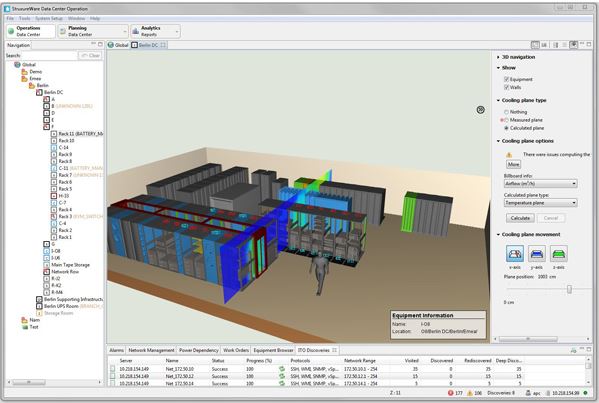Open the Calculated plane type dropdown
The width and height of the screenshot is (599, 403).
(x=540, y=203)
